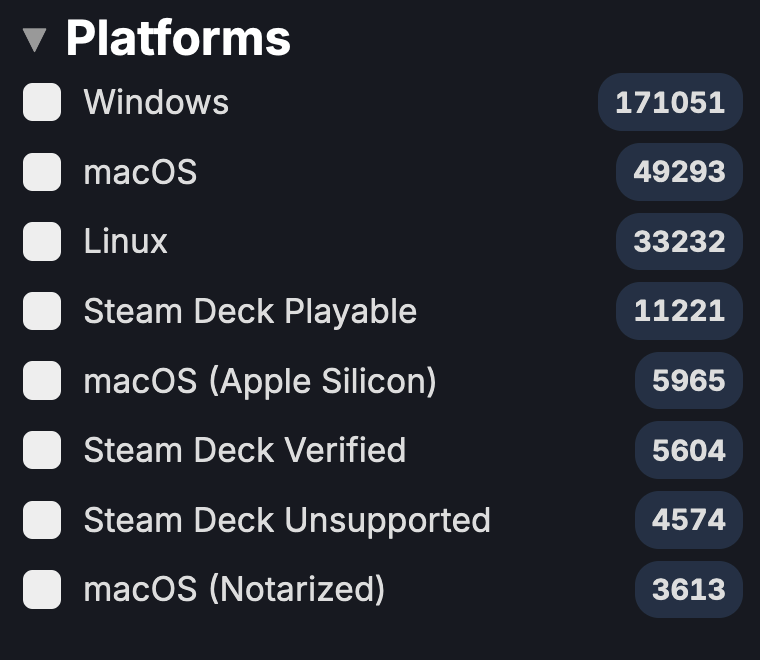Click the 11221 count badge
Viewport: 760px width, 660px height.
679,311
